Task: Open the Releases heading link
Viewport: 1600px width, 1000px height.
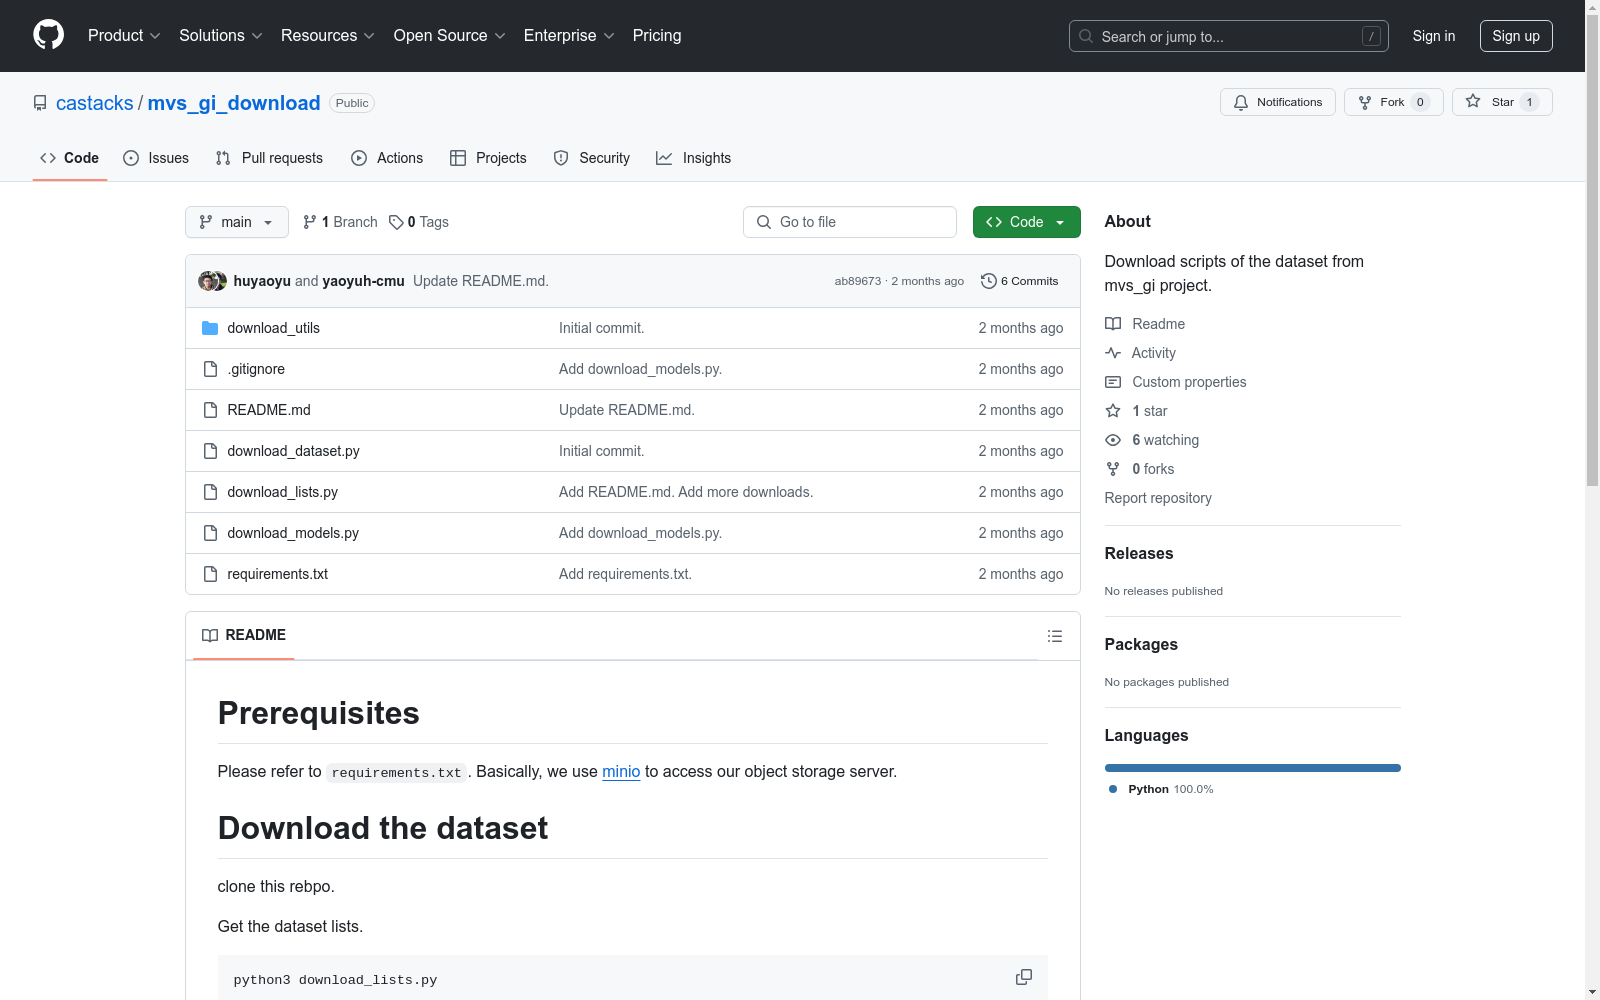Action: [x=1139, y=553]
